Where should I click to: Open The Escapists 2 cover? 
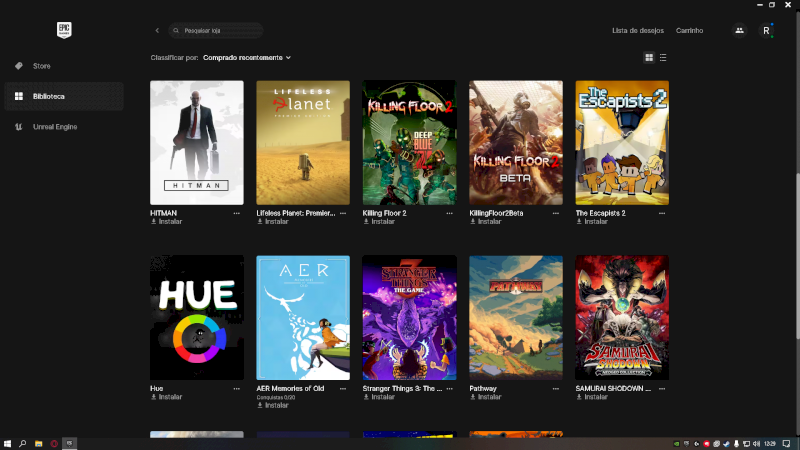point(622,142)
